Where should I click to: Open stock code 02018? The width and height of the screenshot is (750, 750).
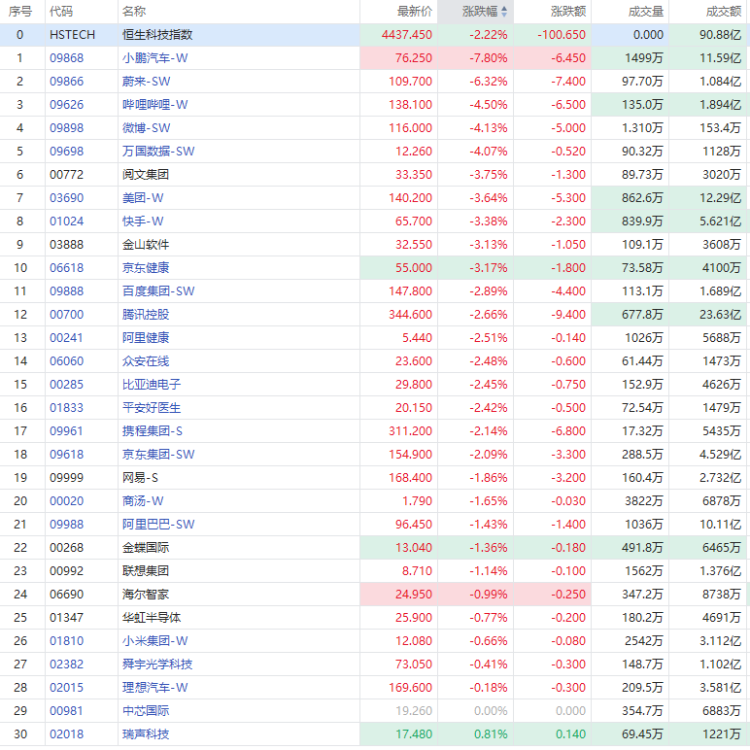66,734
